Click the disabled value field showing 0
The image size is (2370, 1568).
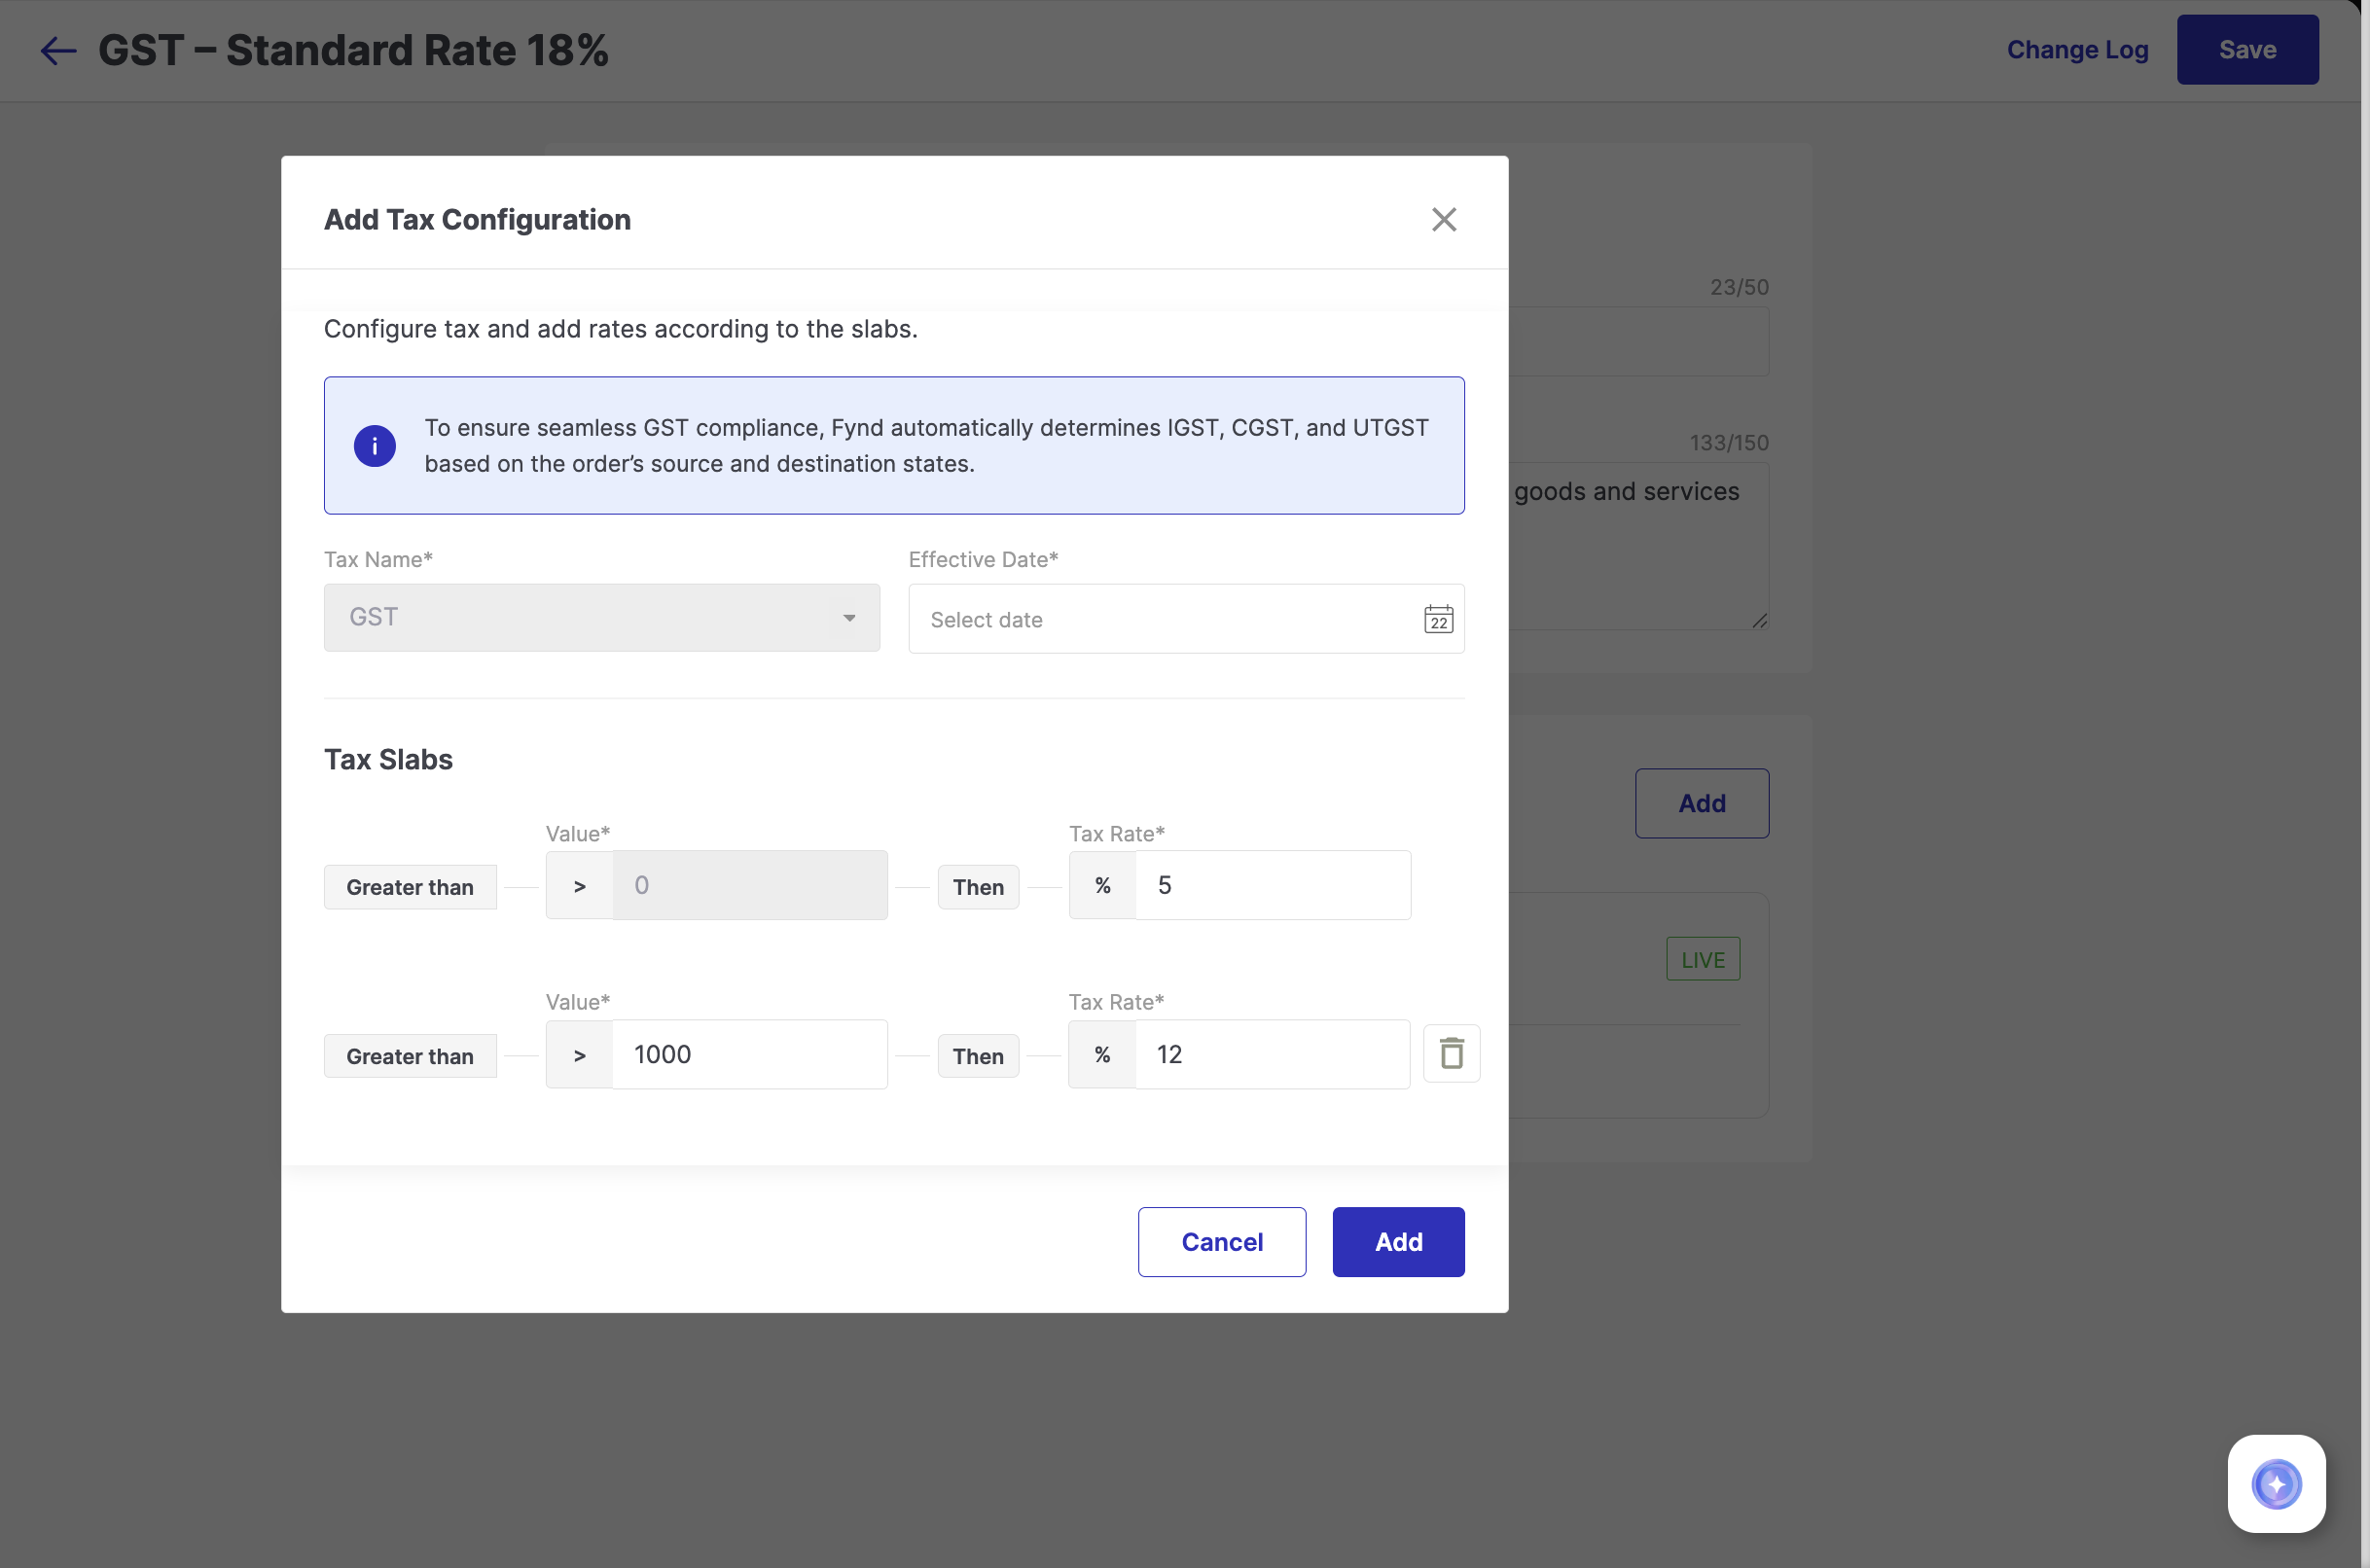click(748, 885)
